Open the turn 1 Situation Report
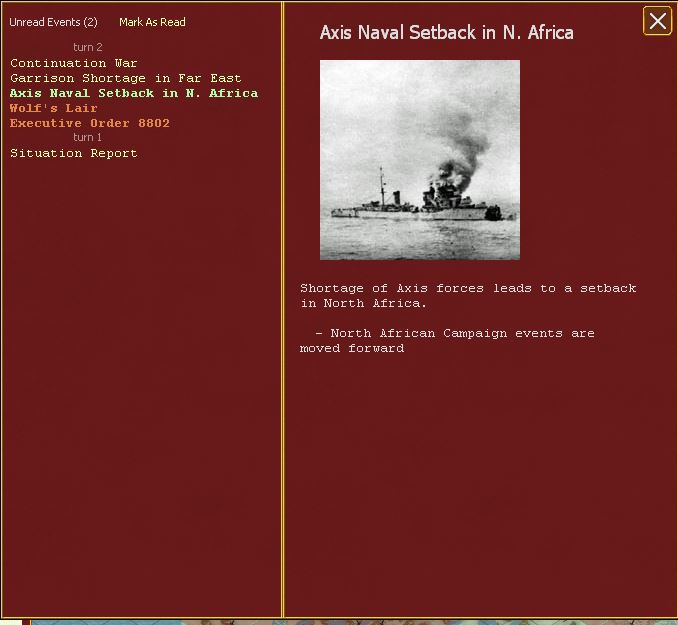 tap(74, 153)
